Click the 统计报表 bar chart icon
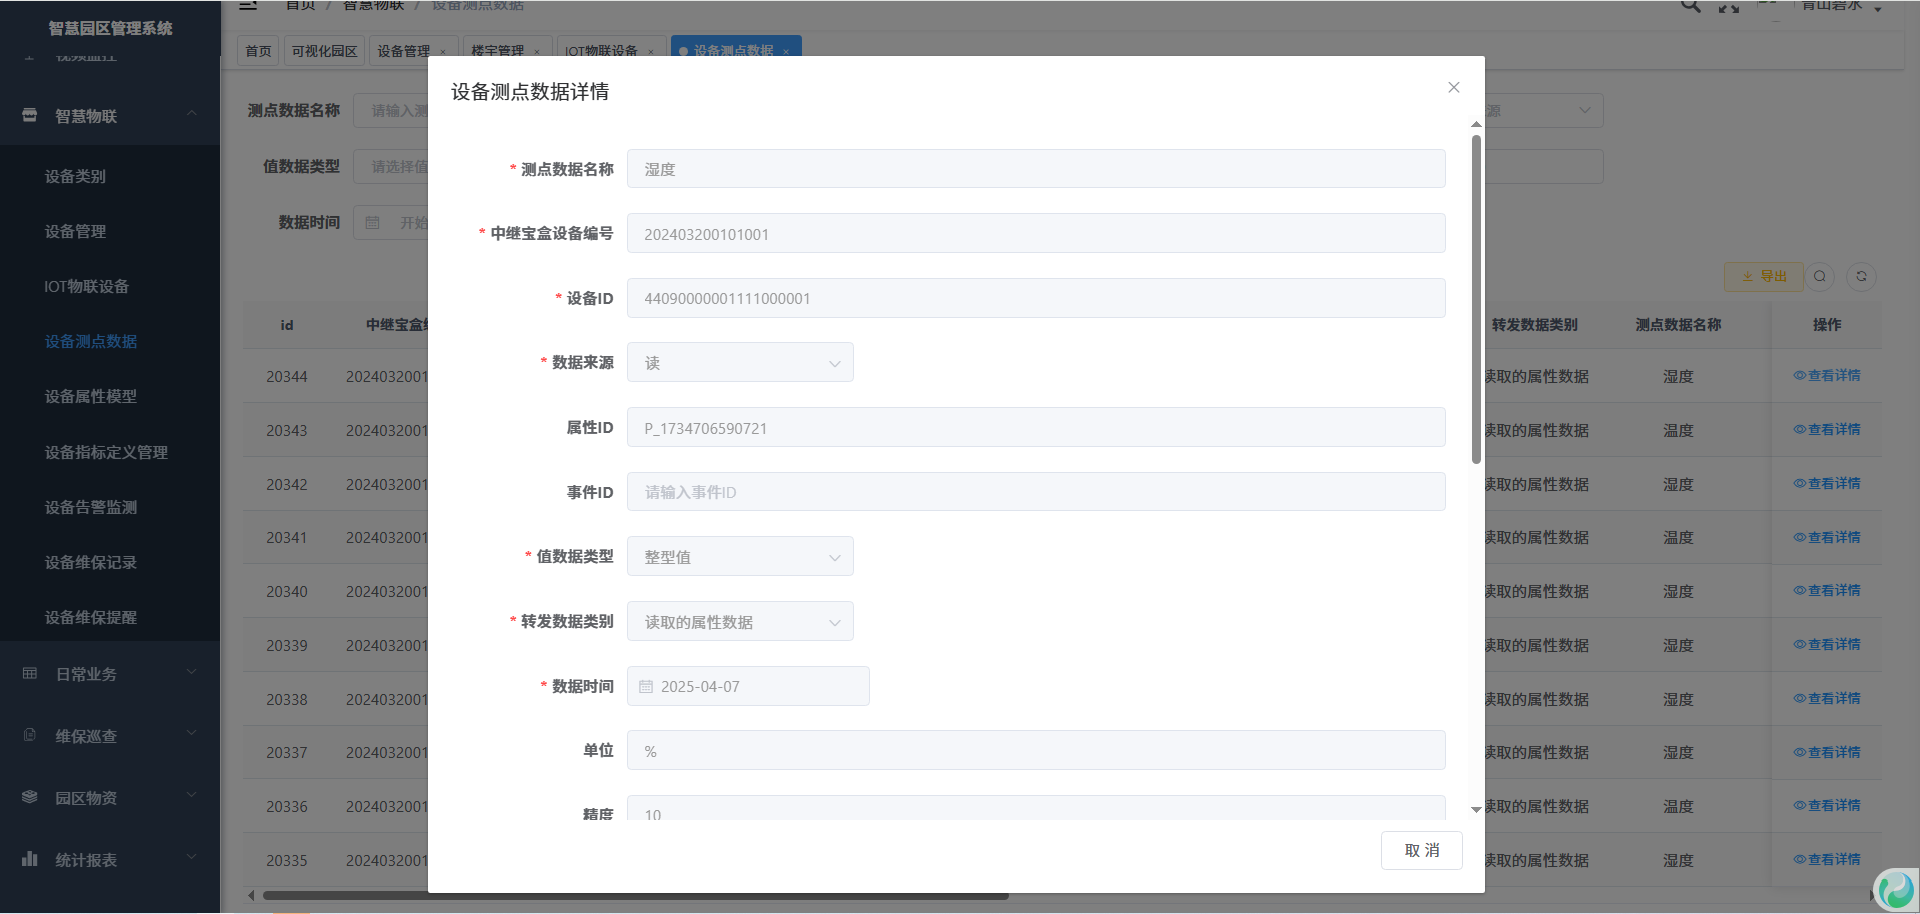The width and height of the screenshot is (1920, 914). [30, 859]
